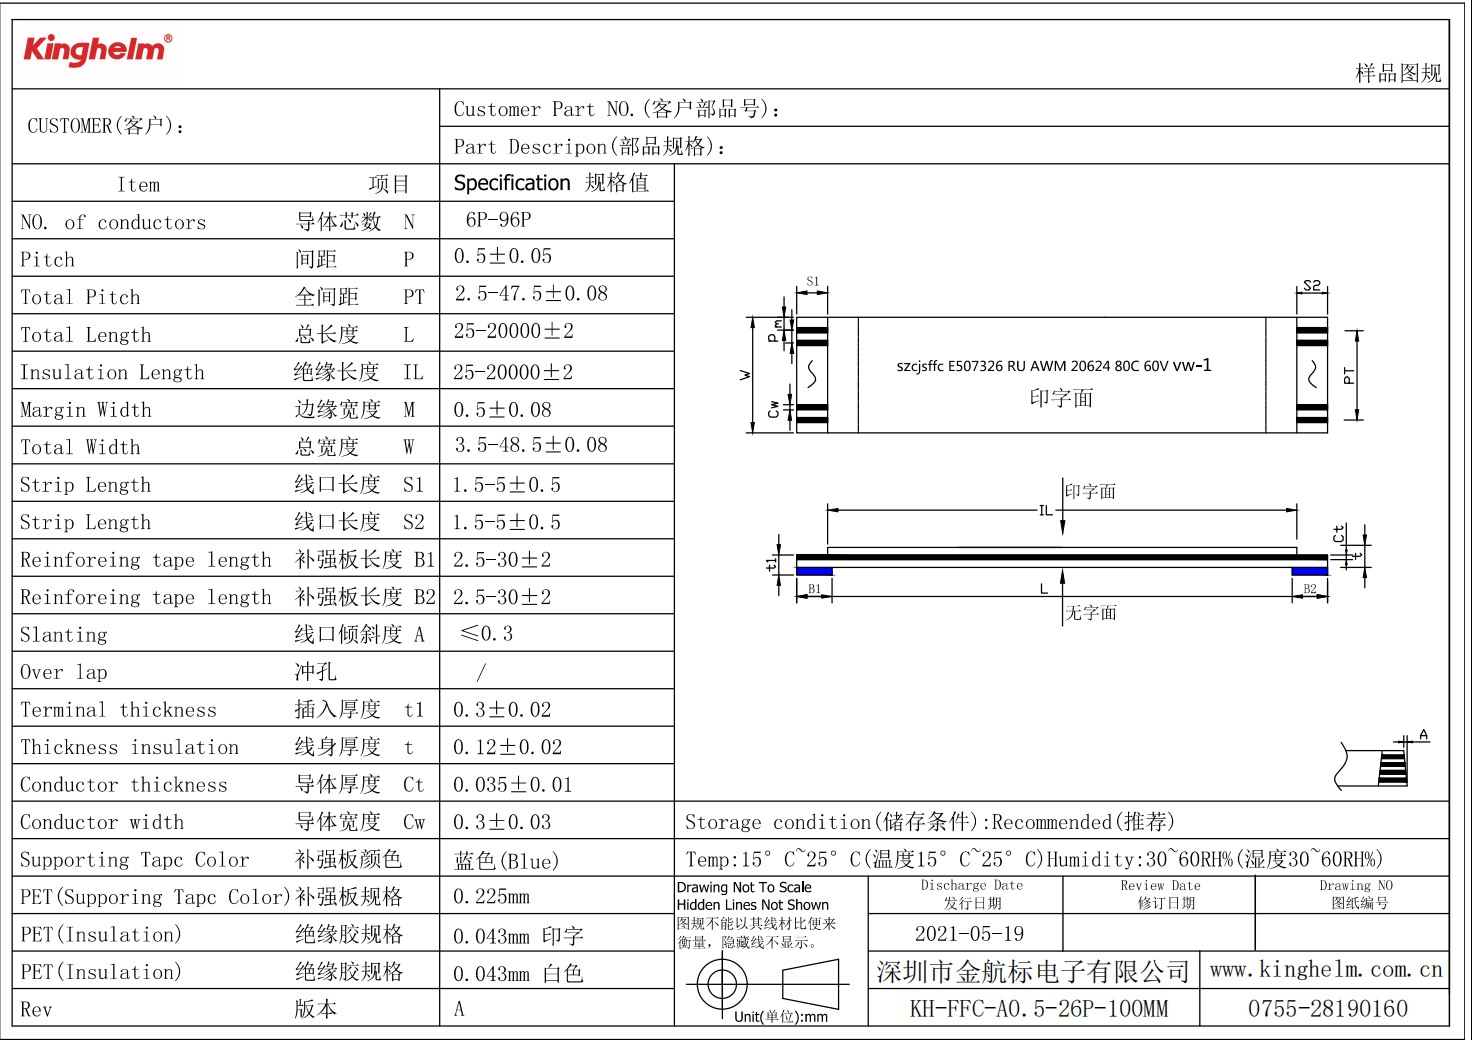1472x1040 pixels.
Task: Click the 'Unit(单位):mm' label
Action: click(781, 1017)
